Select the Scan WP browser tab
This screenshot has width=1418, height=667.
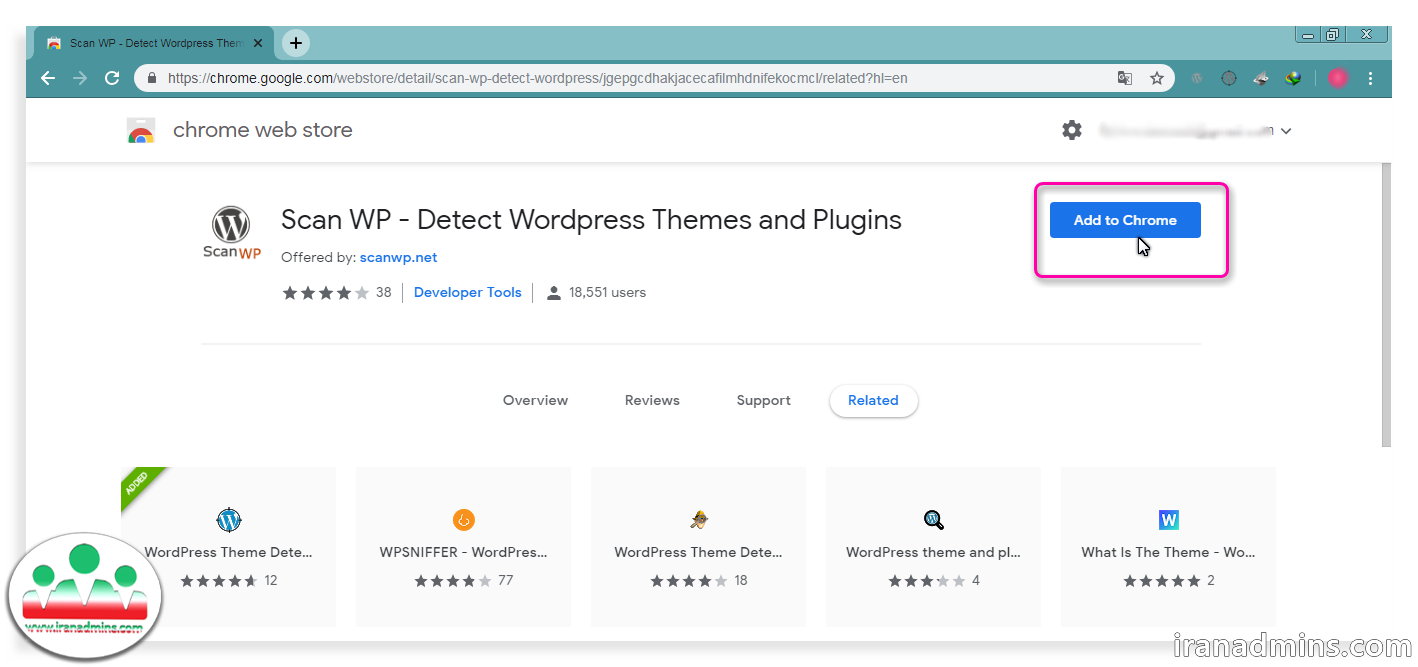click(155, 43)
